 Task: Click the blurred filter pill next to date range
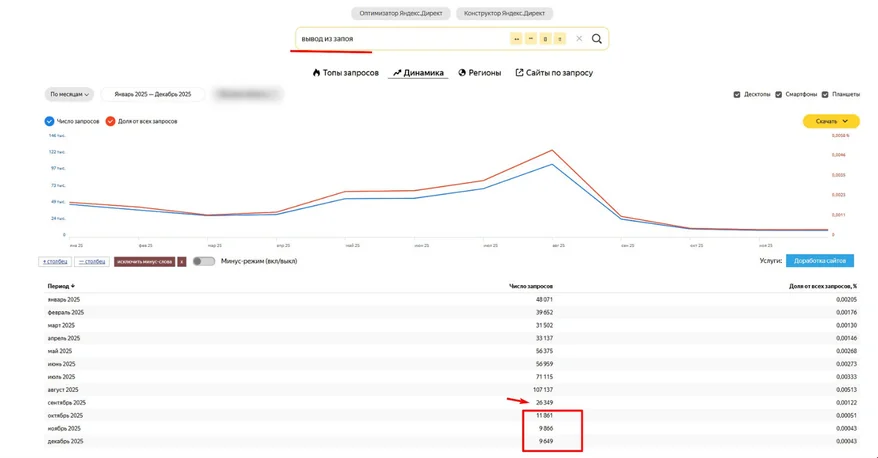(248, 94)
